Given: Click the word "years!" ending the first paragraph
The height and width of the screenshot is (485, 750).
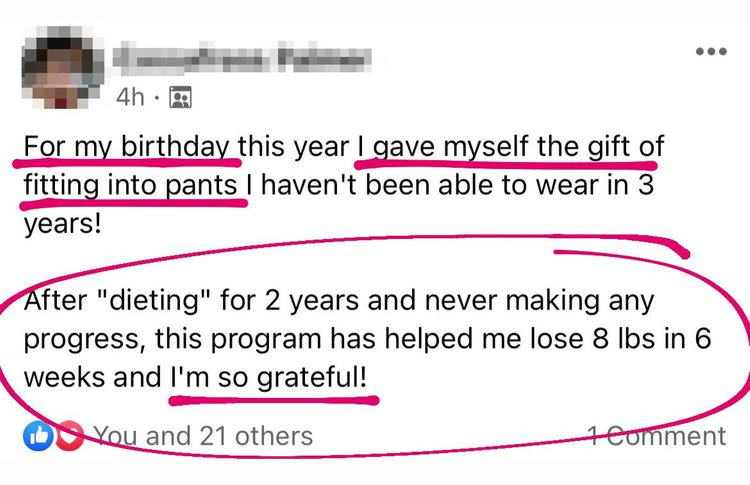Looking at the screenshot, I should [61, 222].
